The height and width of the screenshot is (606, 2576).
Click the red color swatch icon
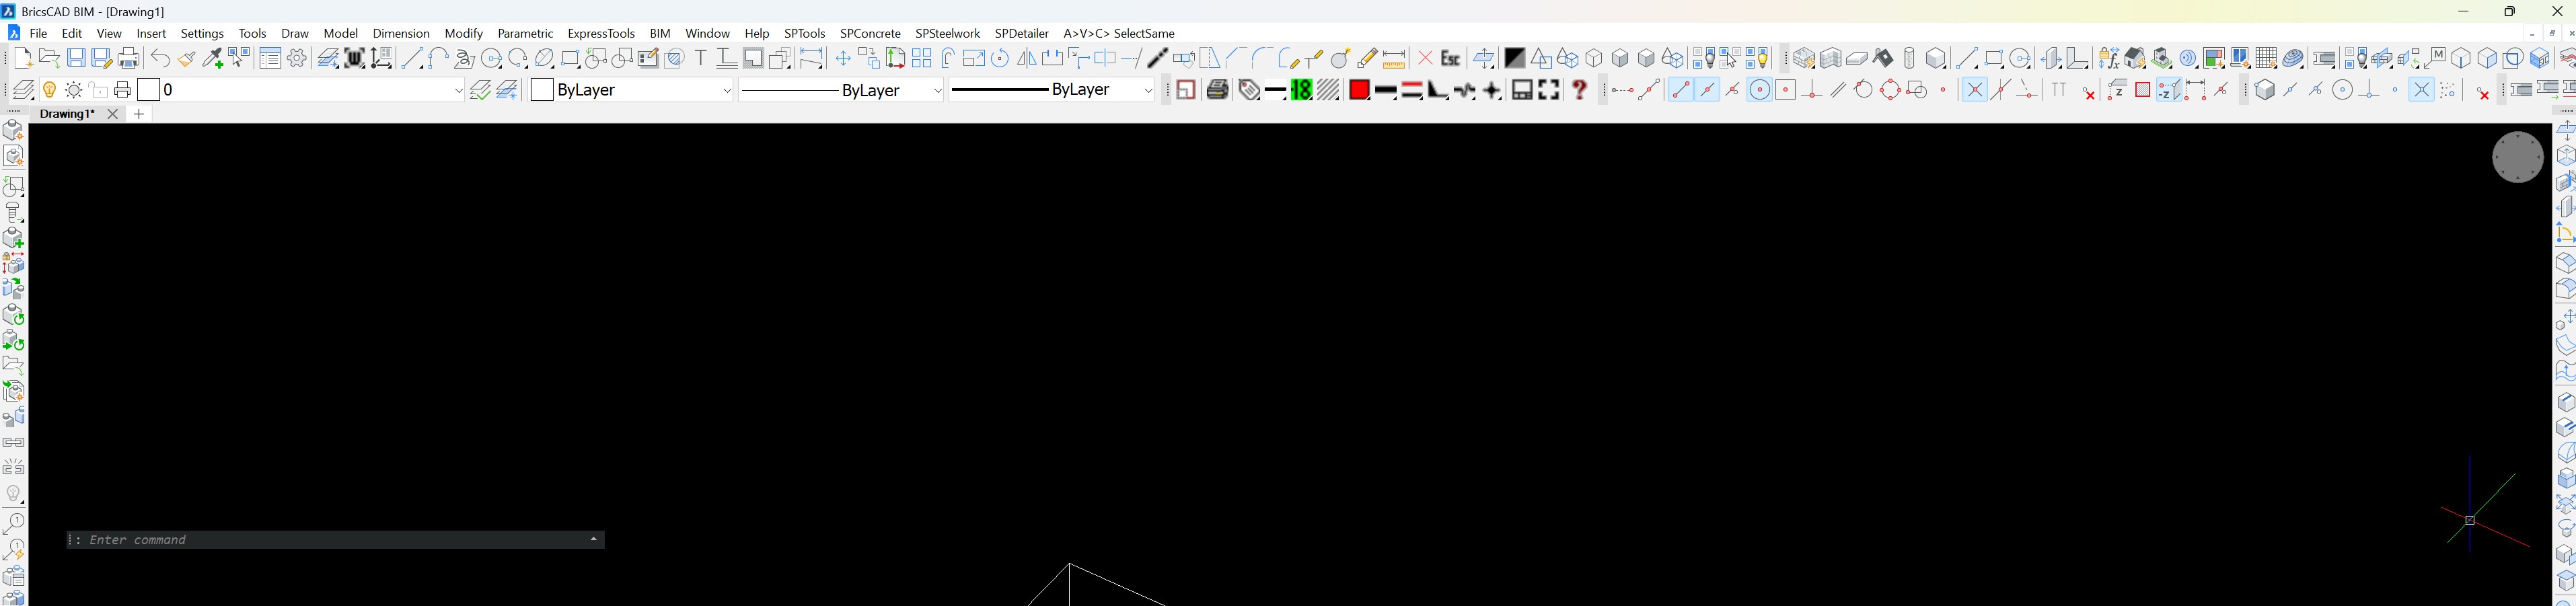click(x=1358, y=90)
